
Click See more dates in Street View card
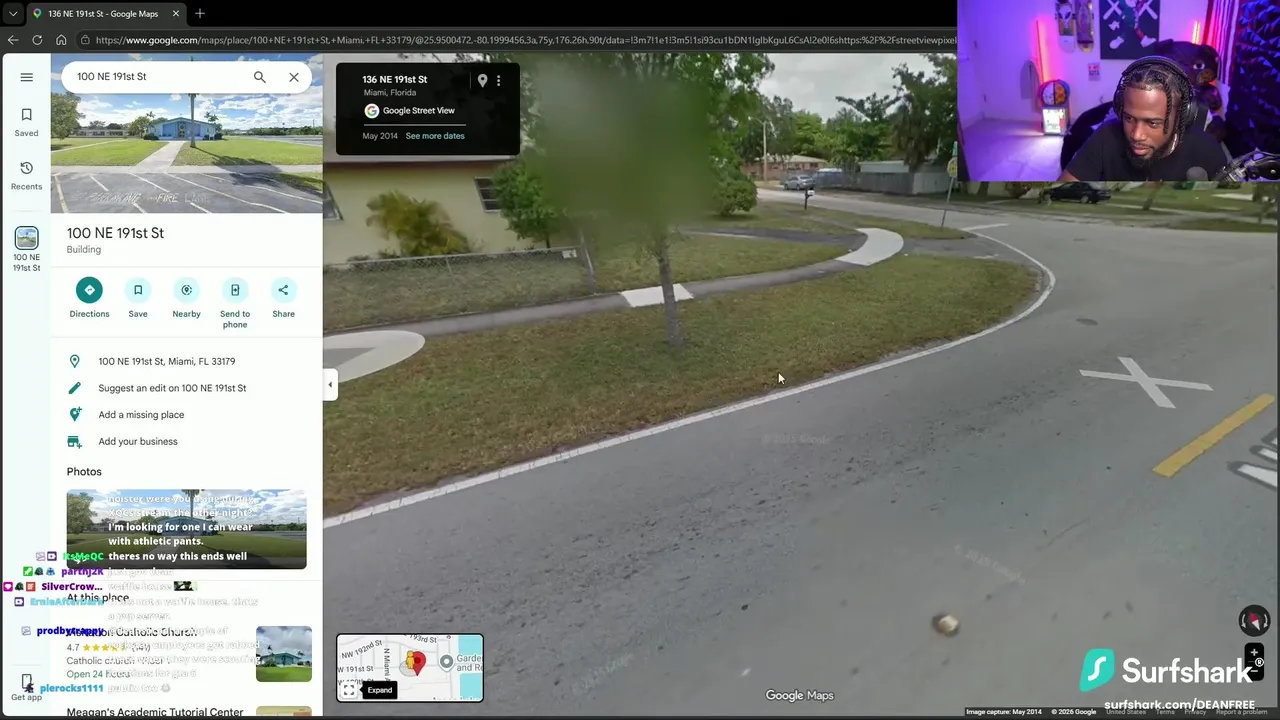coord(435,136)
